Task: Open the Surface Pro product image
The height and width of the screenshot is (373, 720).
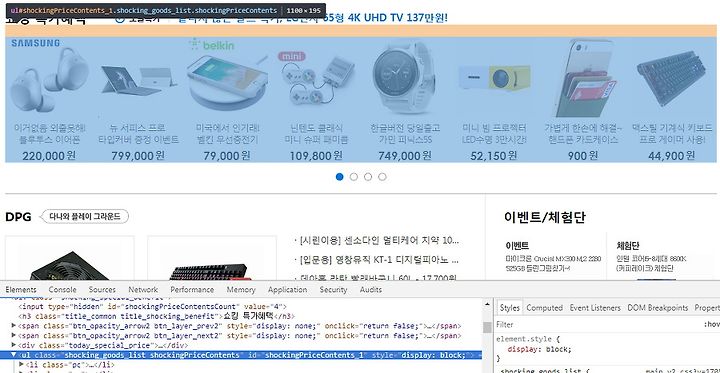Action: click(x=139, y=80)
